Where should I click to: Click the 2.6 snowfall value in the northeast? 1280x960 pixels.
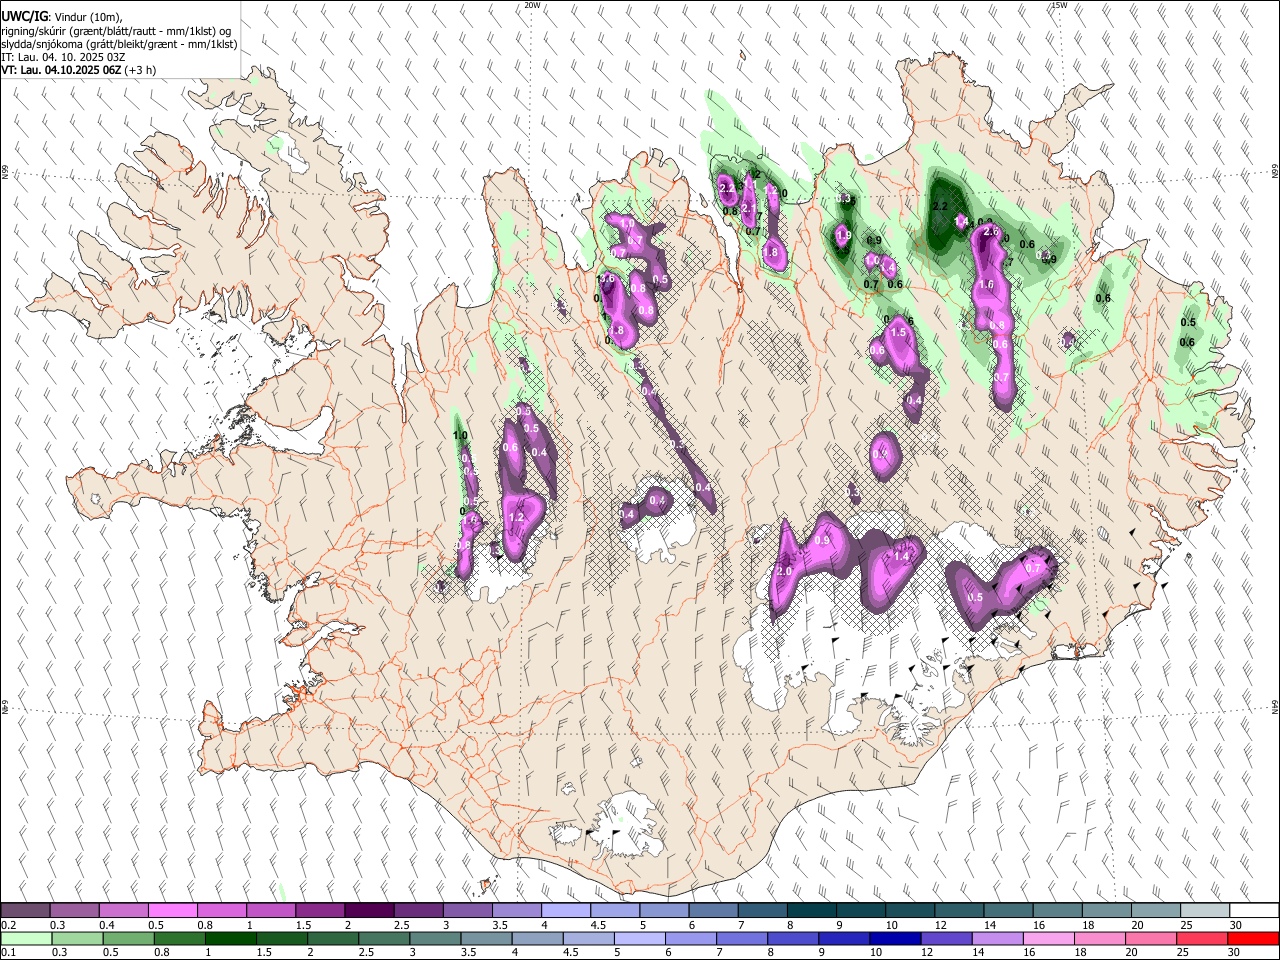tap(991, 232)
